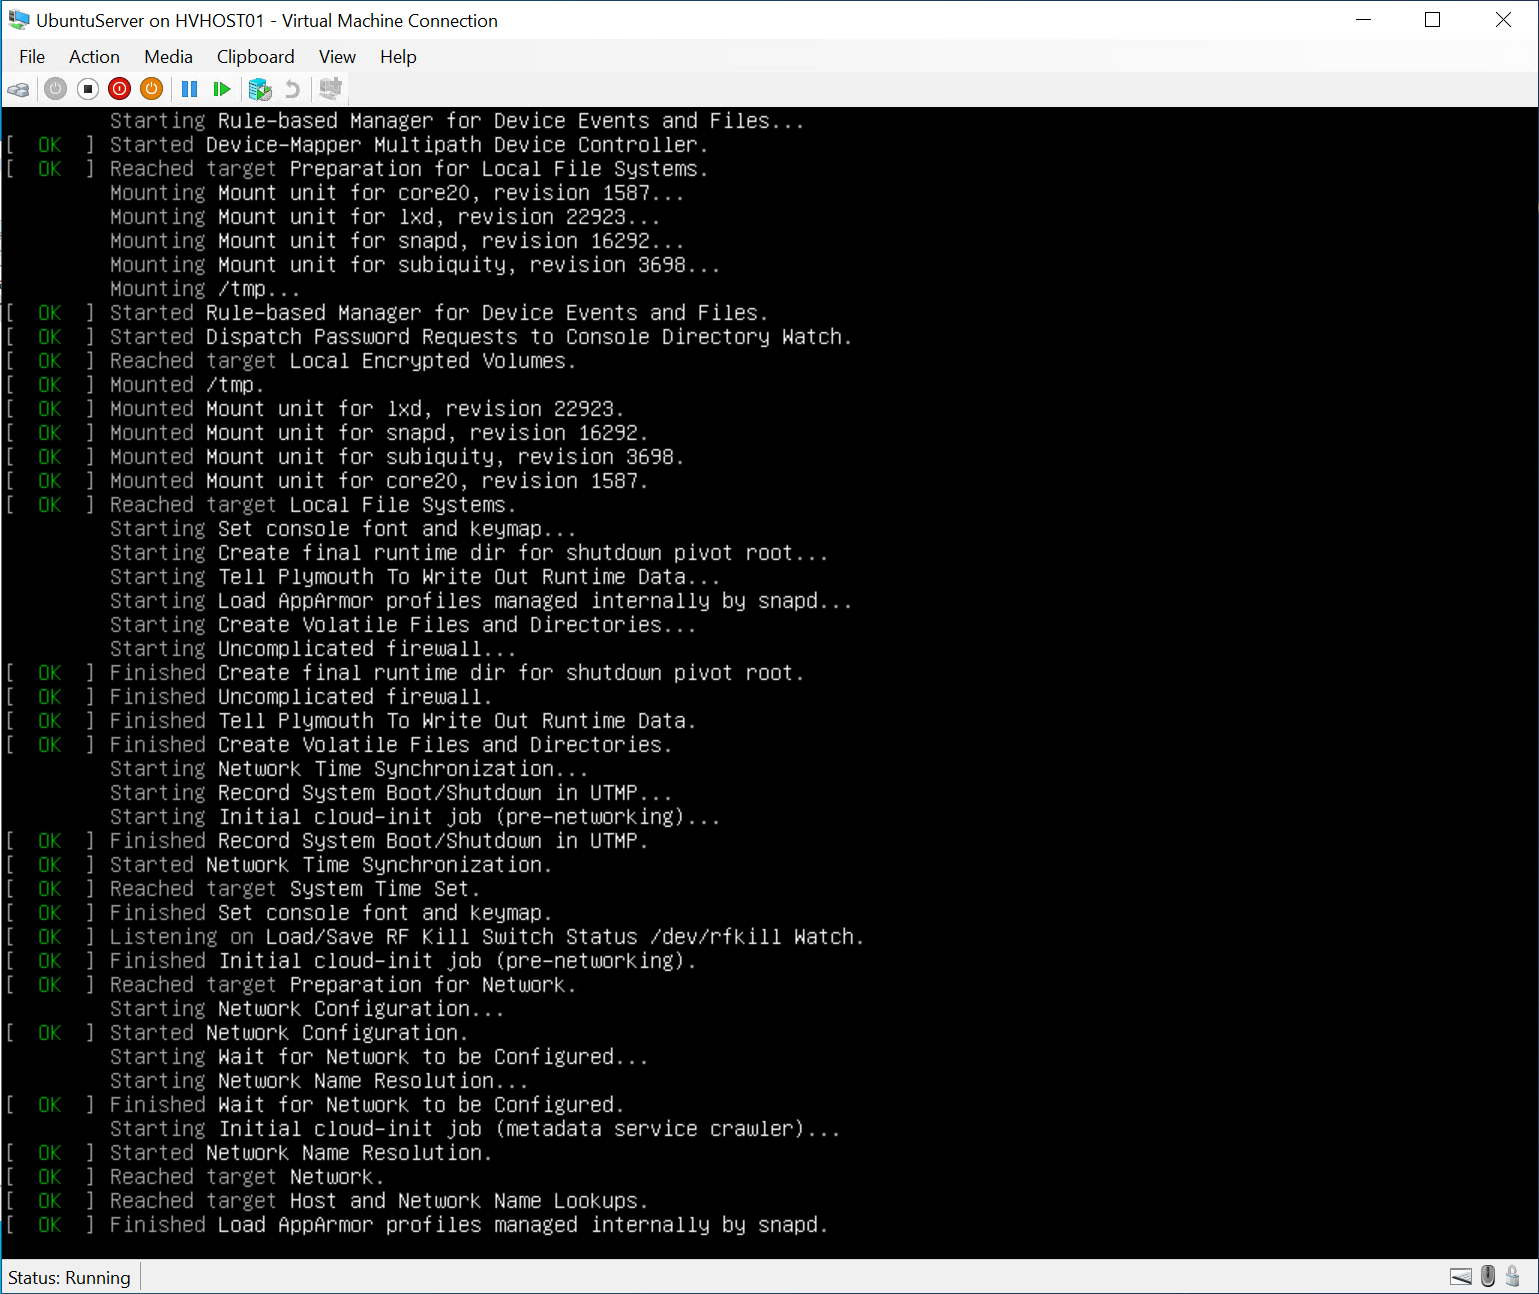
Task: Click the mouse status icon in status bar
Action: coord(1488,1276)
